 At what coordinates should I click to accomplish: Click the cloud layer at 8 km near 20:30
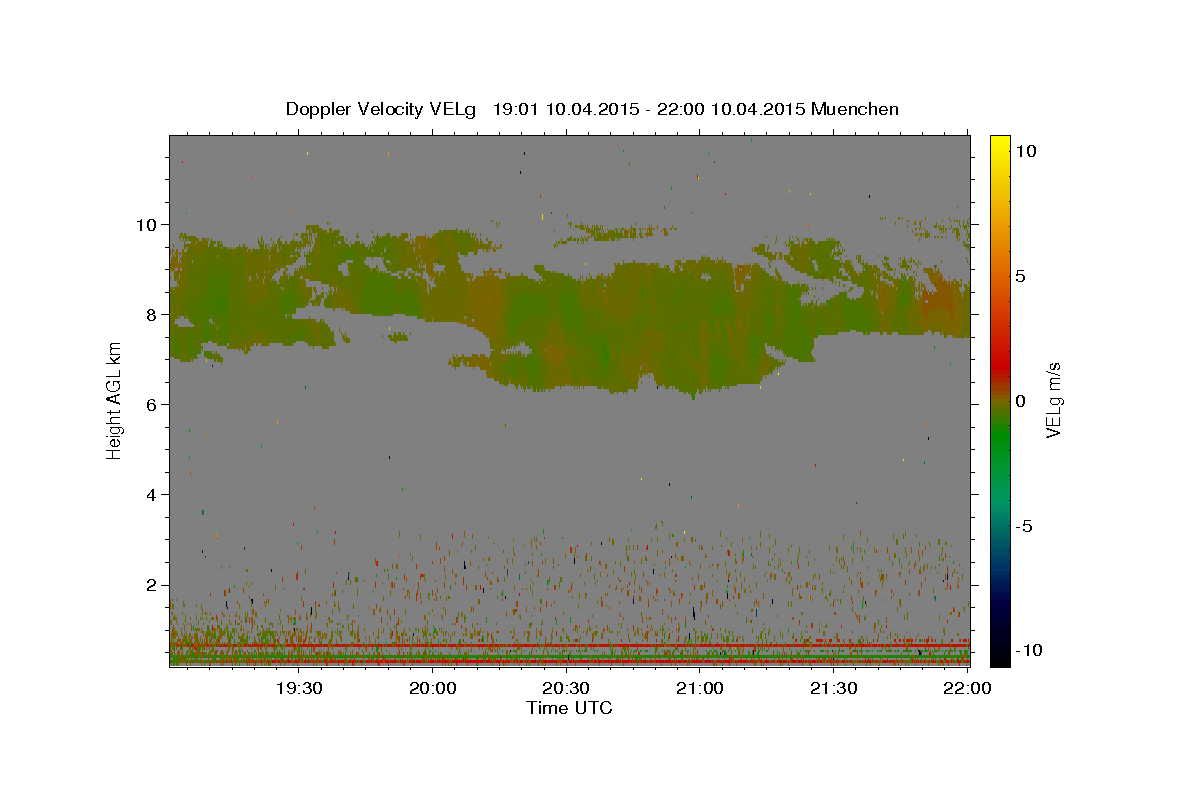coord(566,315)
